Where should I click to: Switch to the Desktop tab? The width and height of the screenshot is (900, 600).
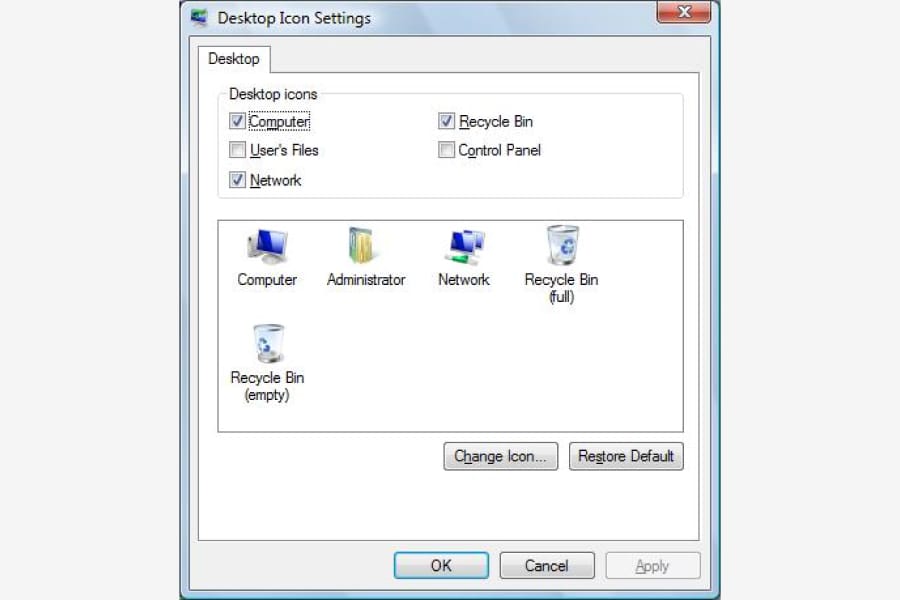click(234, 59)
